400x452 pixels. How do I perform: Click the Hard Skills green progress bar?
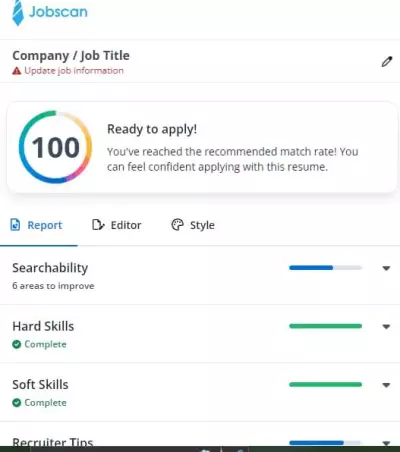click(x=325, y=326)
